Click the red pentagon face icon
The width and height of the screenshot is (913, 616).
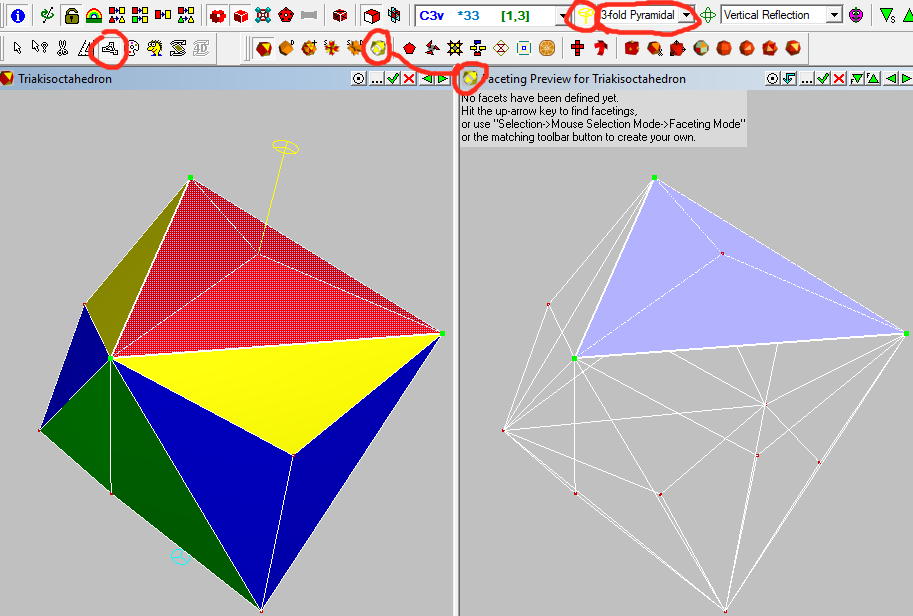pyautogui.click(x=409, y=48)
